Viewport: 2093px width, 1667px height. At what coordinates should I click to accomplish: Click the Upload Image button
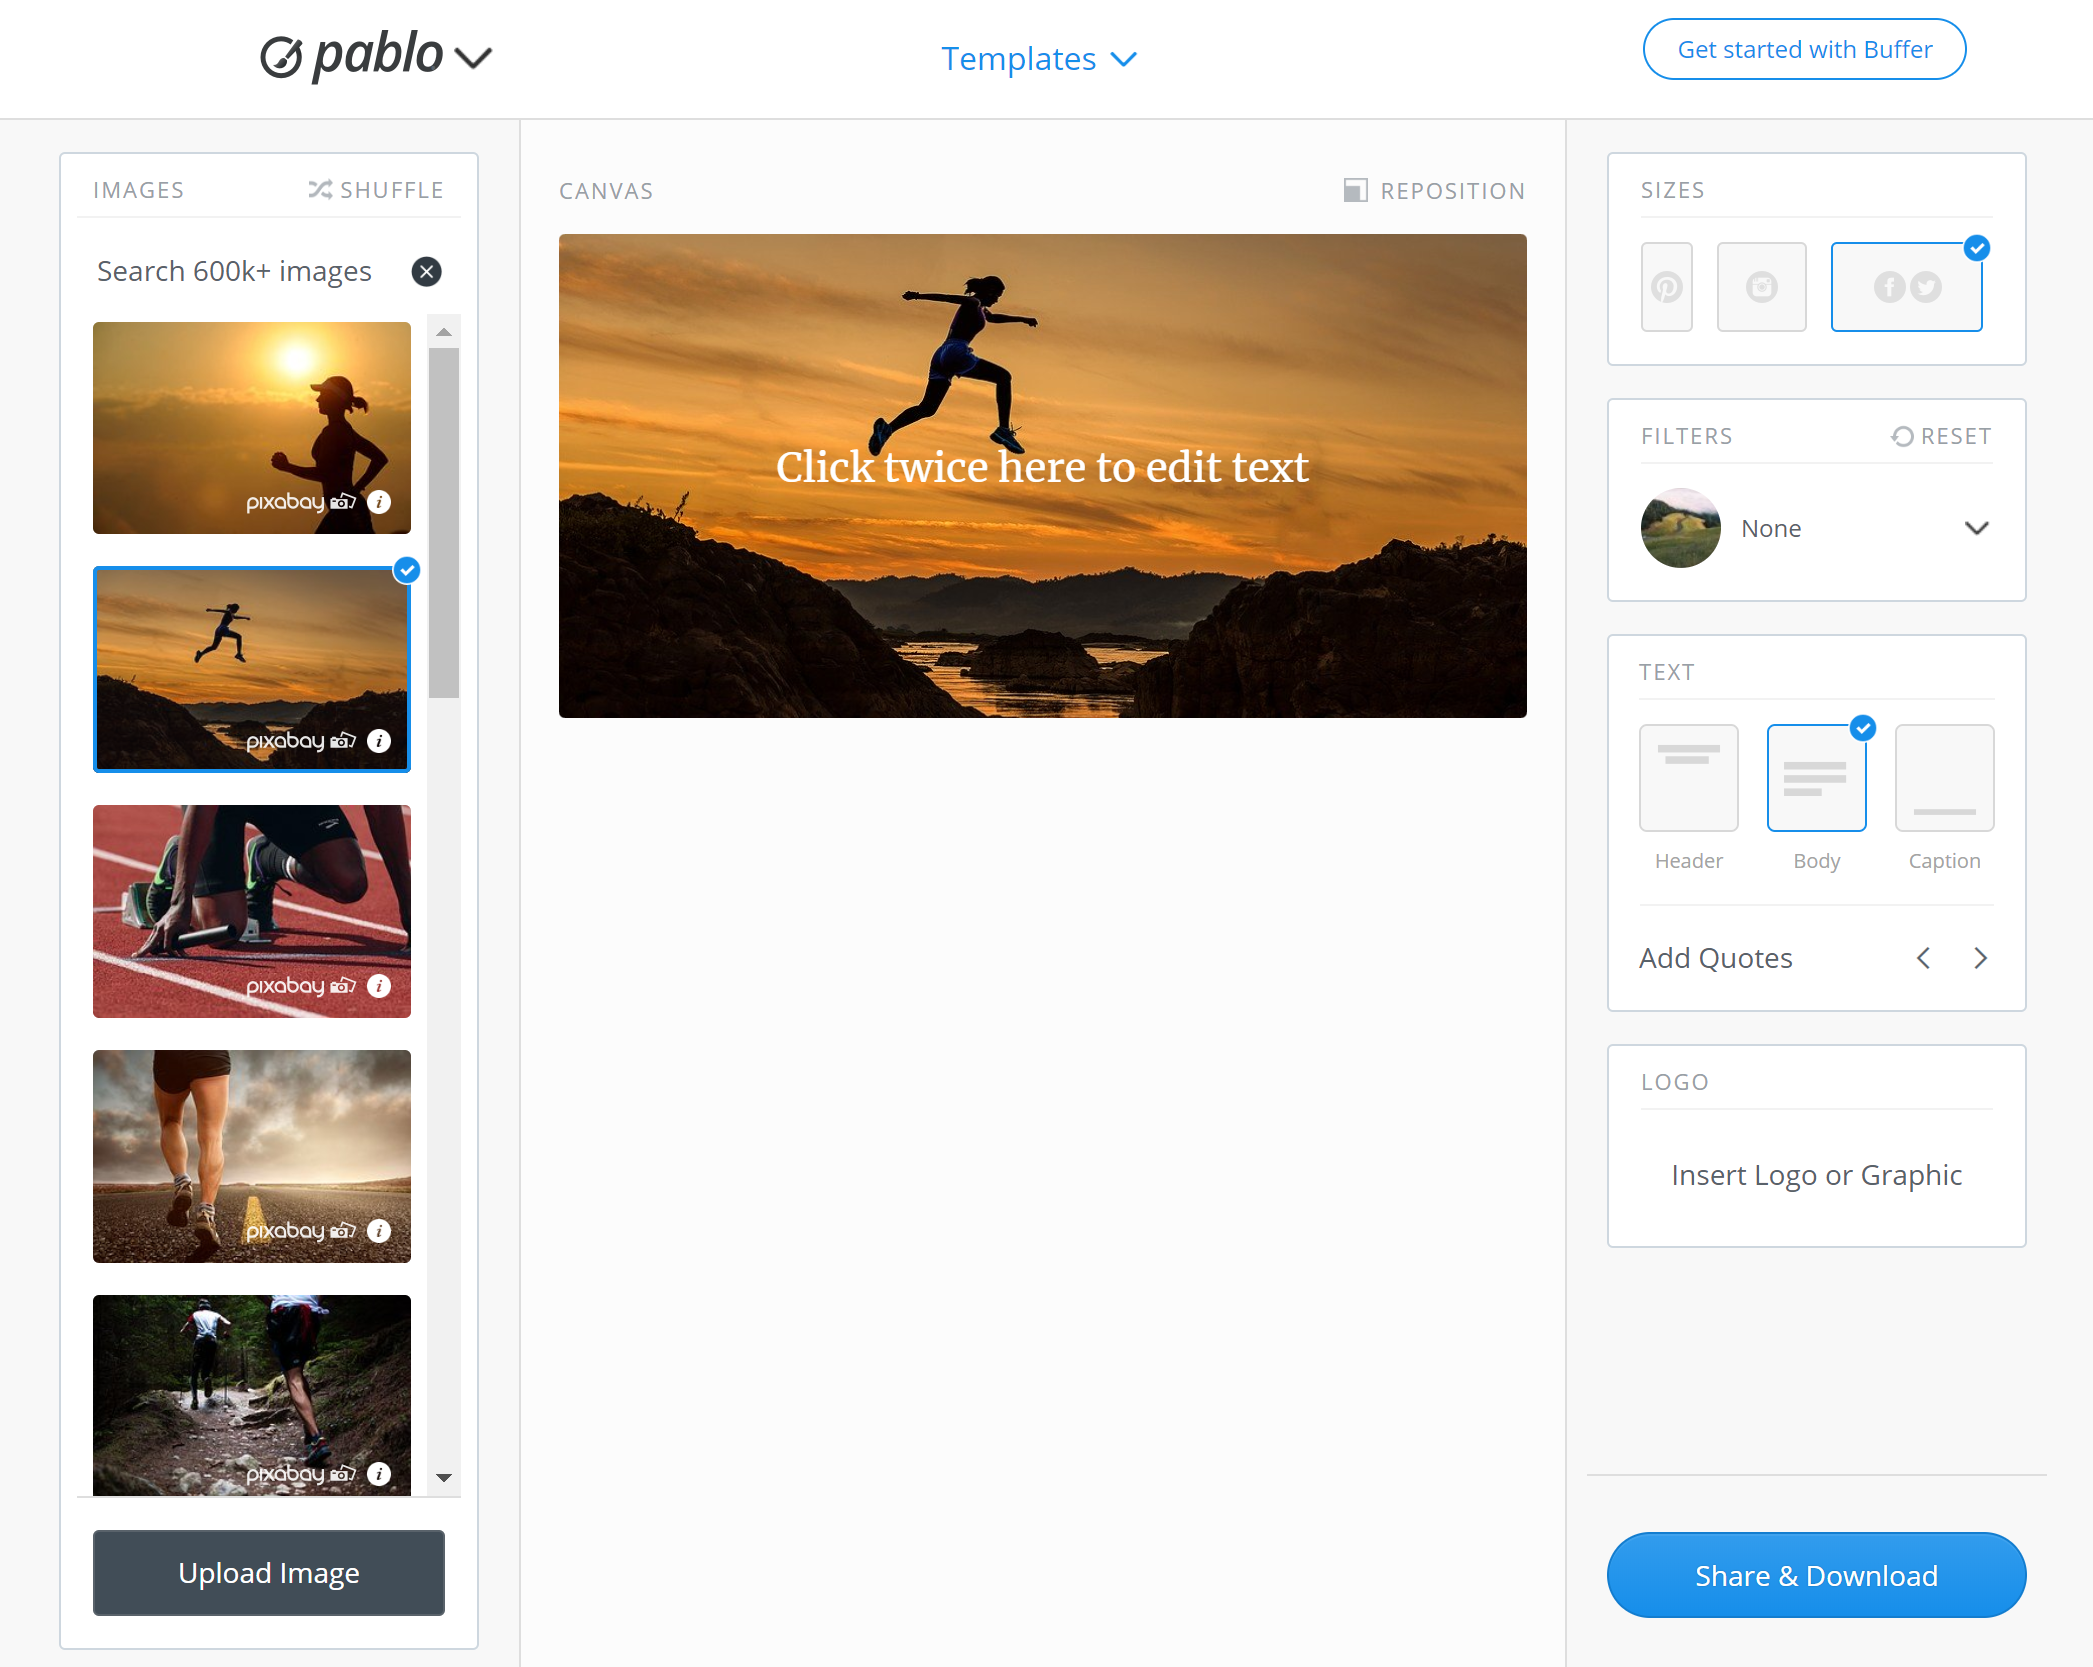coord(267,1572)
